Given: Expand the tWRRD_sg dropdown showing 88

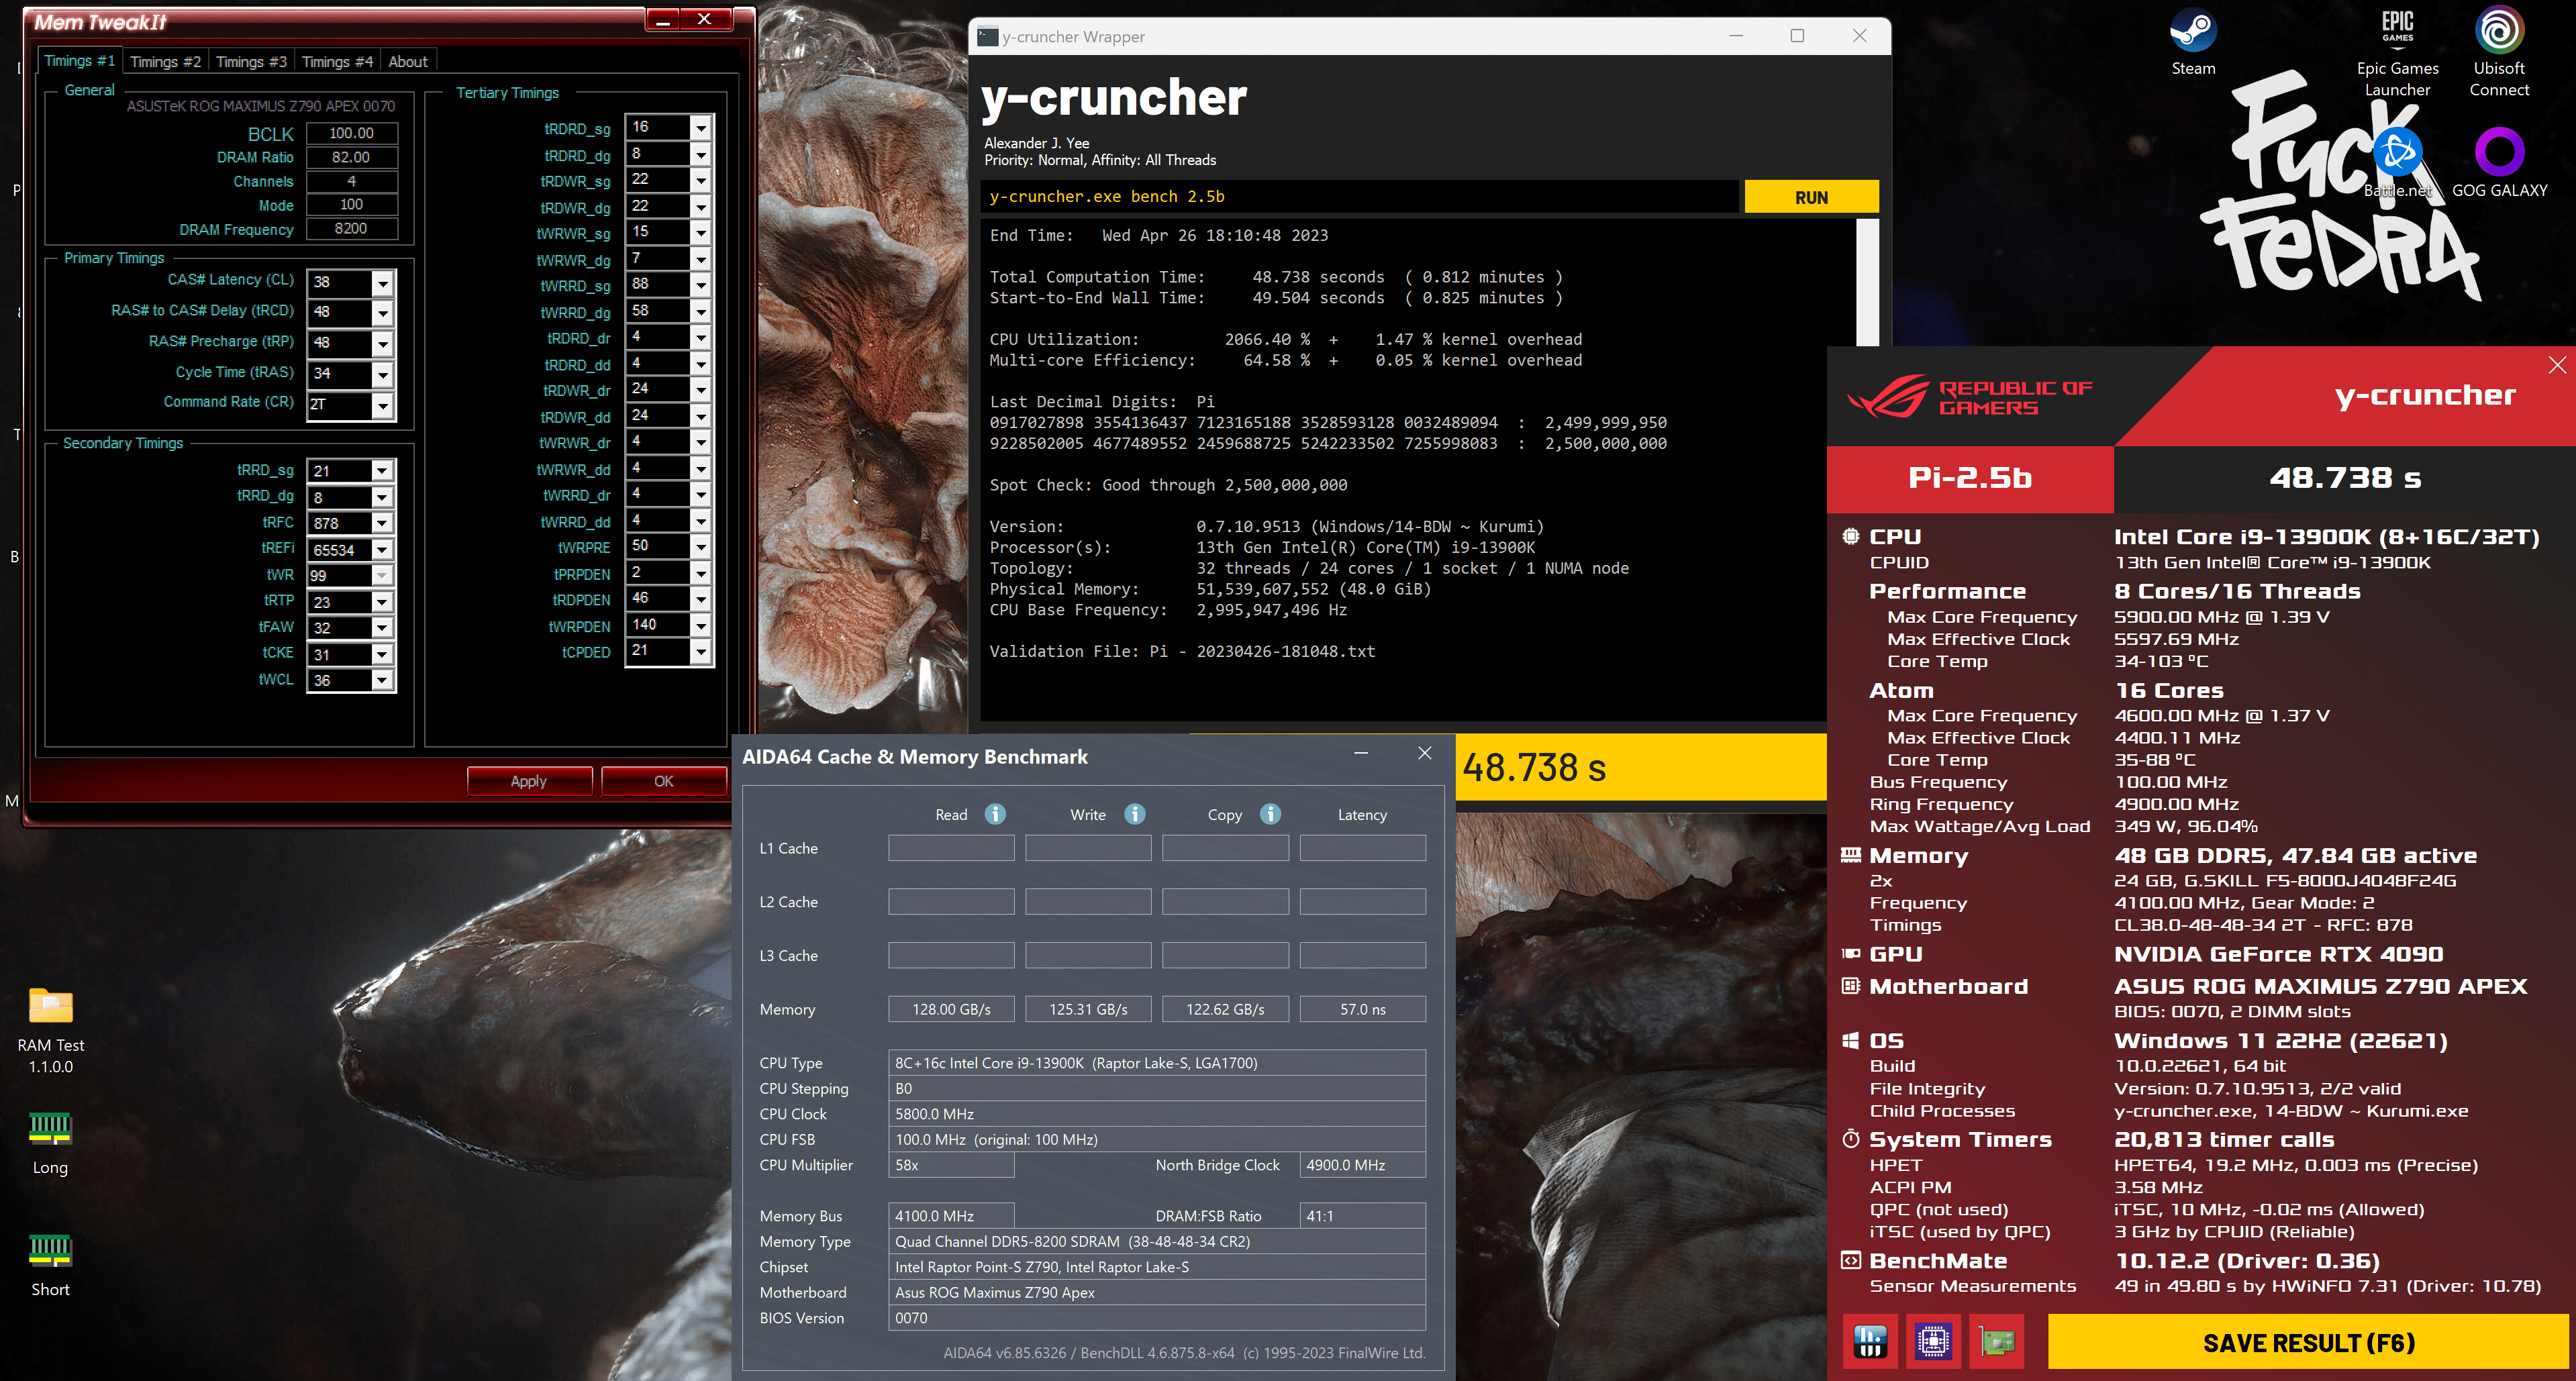Looking at the screenshot, I should pos(701,285).
